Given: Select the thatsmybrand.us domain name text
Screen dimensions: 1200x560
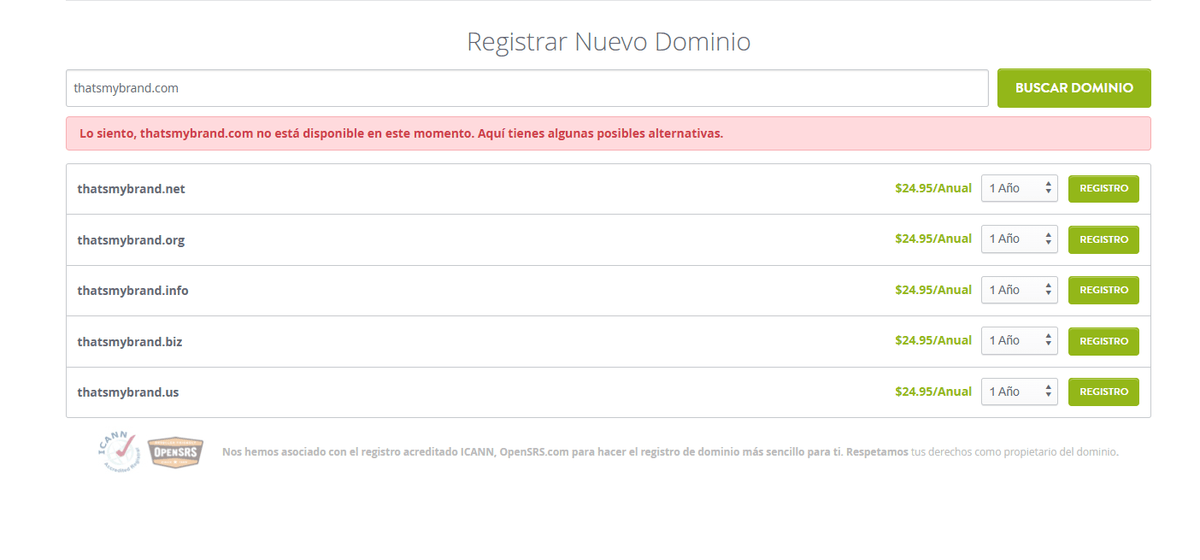Looking at the screenshot, I should (128, 393).
